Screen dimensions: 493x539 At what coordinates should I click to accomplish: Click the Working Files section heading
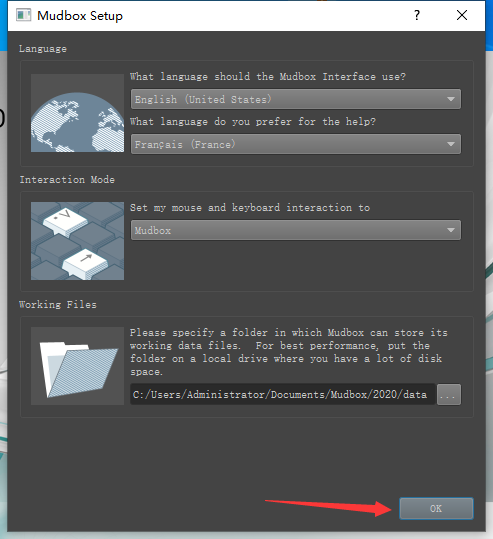[58, 305]
